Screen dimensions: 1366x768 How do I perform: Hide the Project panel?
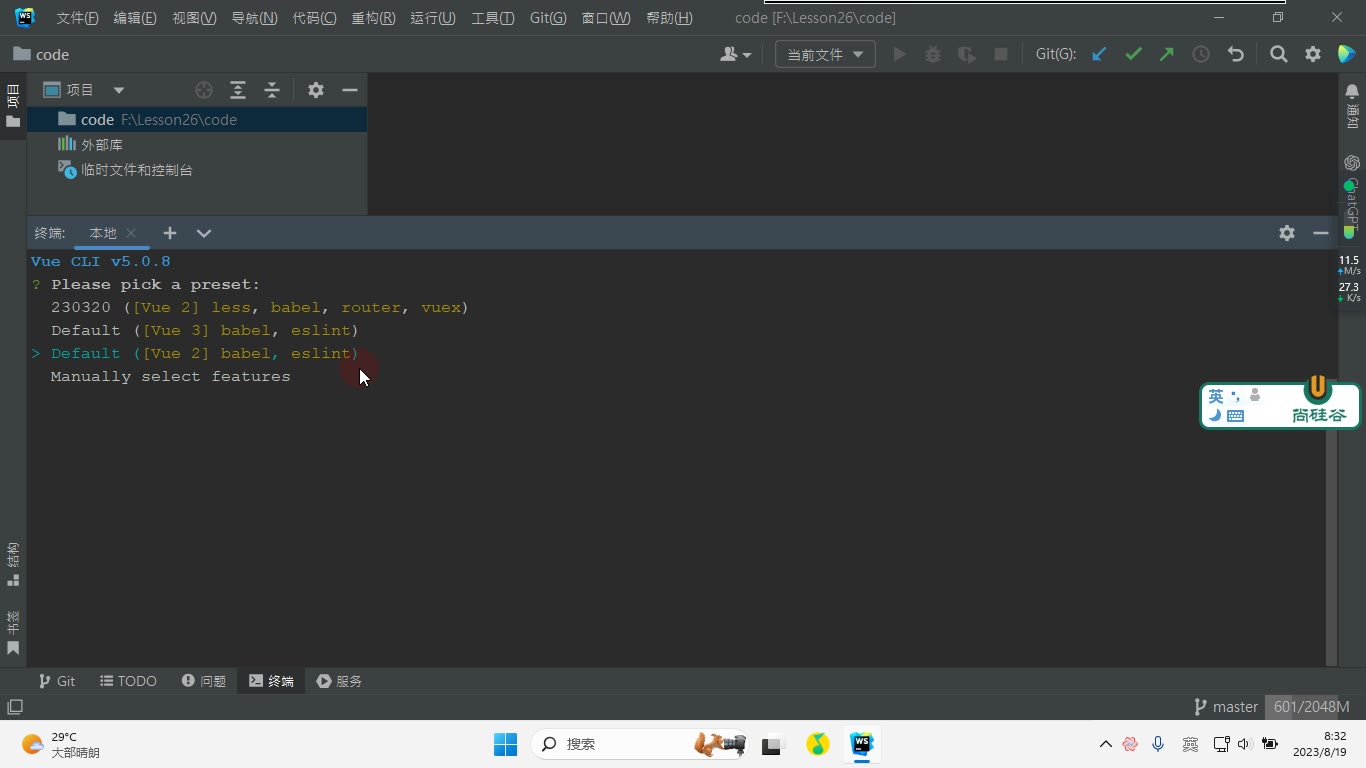(x=350, y=90)
